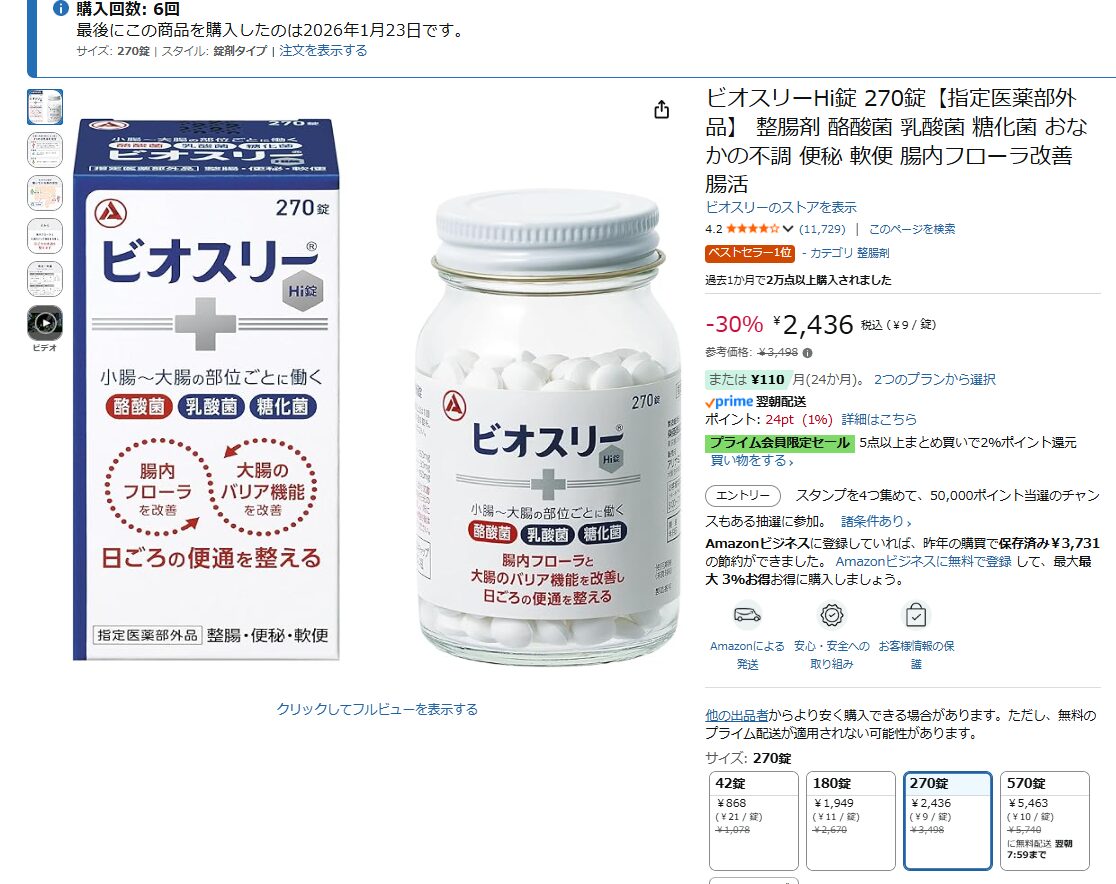Click the info icon beside reference price
The image size is (1116, 884).
(x=807, y=352)
